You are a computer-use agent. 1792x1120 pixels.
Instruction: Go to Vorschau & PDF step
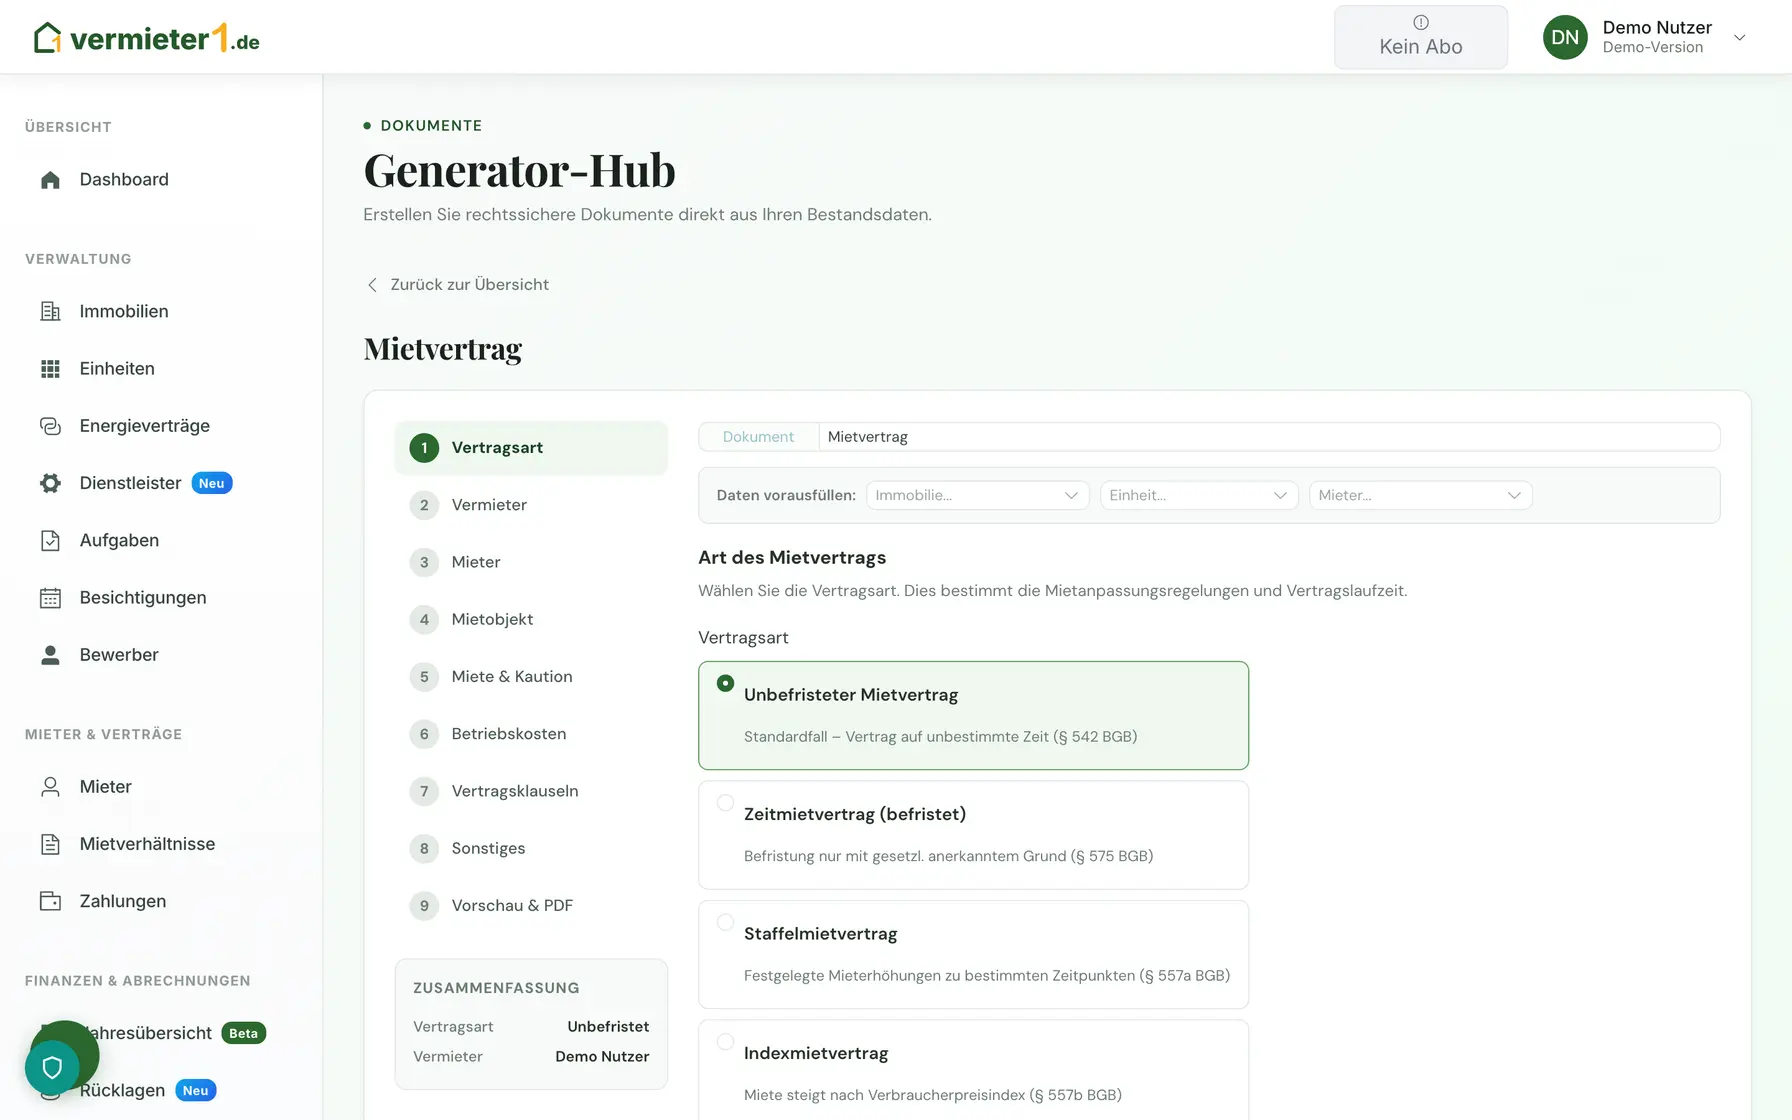pos(531,906)
